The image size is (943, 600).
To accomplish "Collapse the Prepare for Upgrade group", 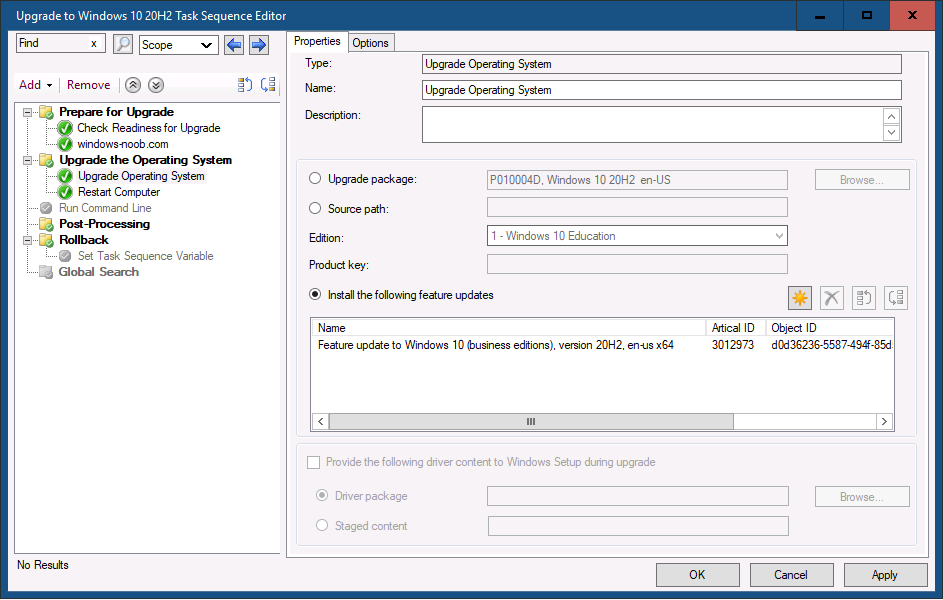I will (27, 112).
